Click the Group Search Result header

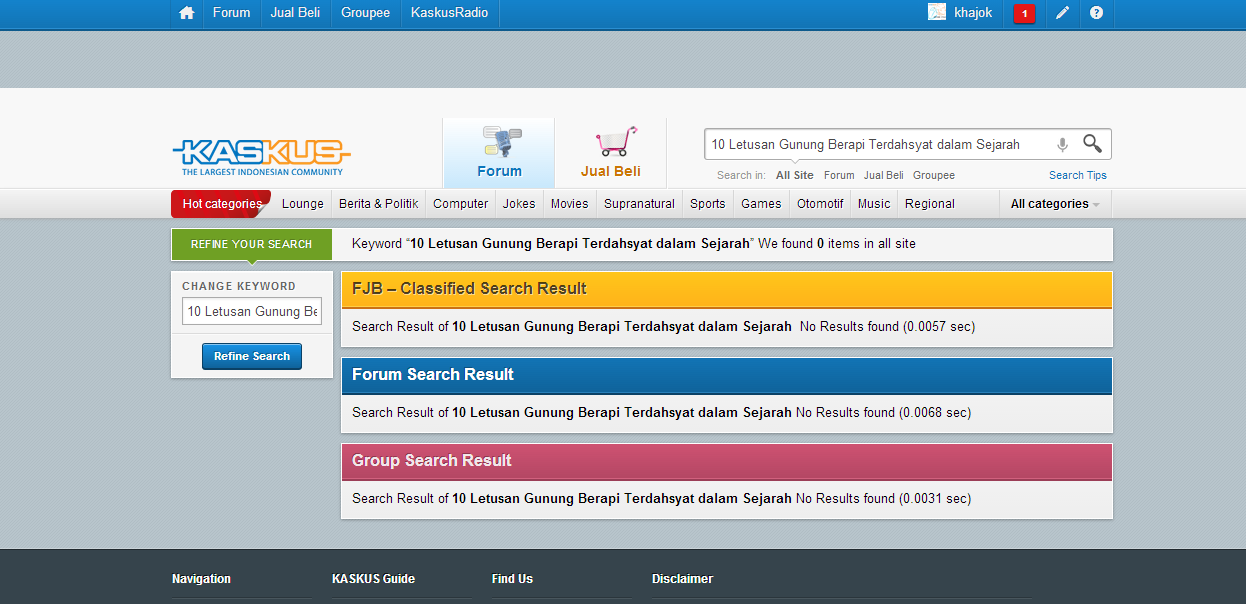click(727, 461)
